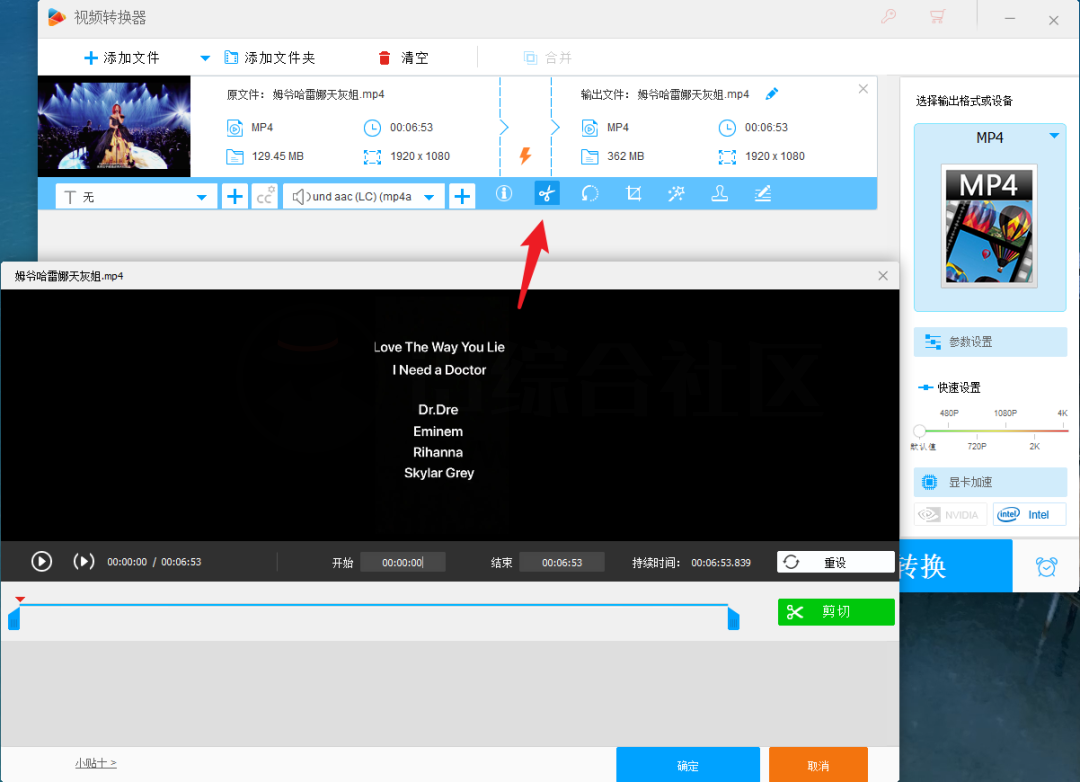This screenshot has width=1080, height=782.
Task: Play the video preview
Action: coord(41,562)
